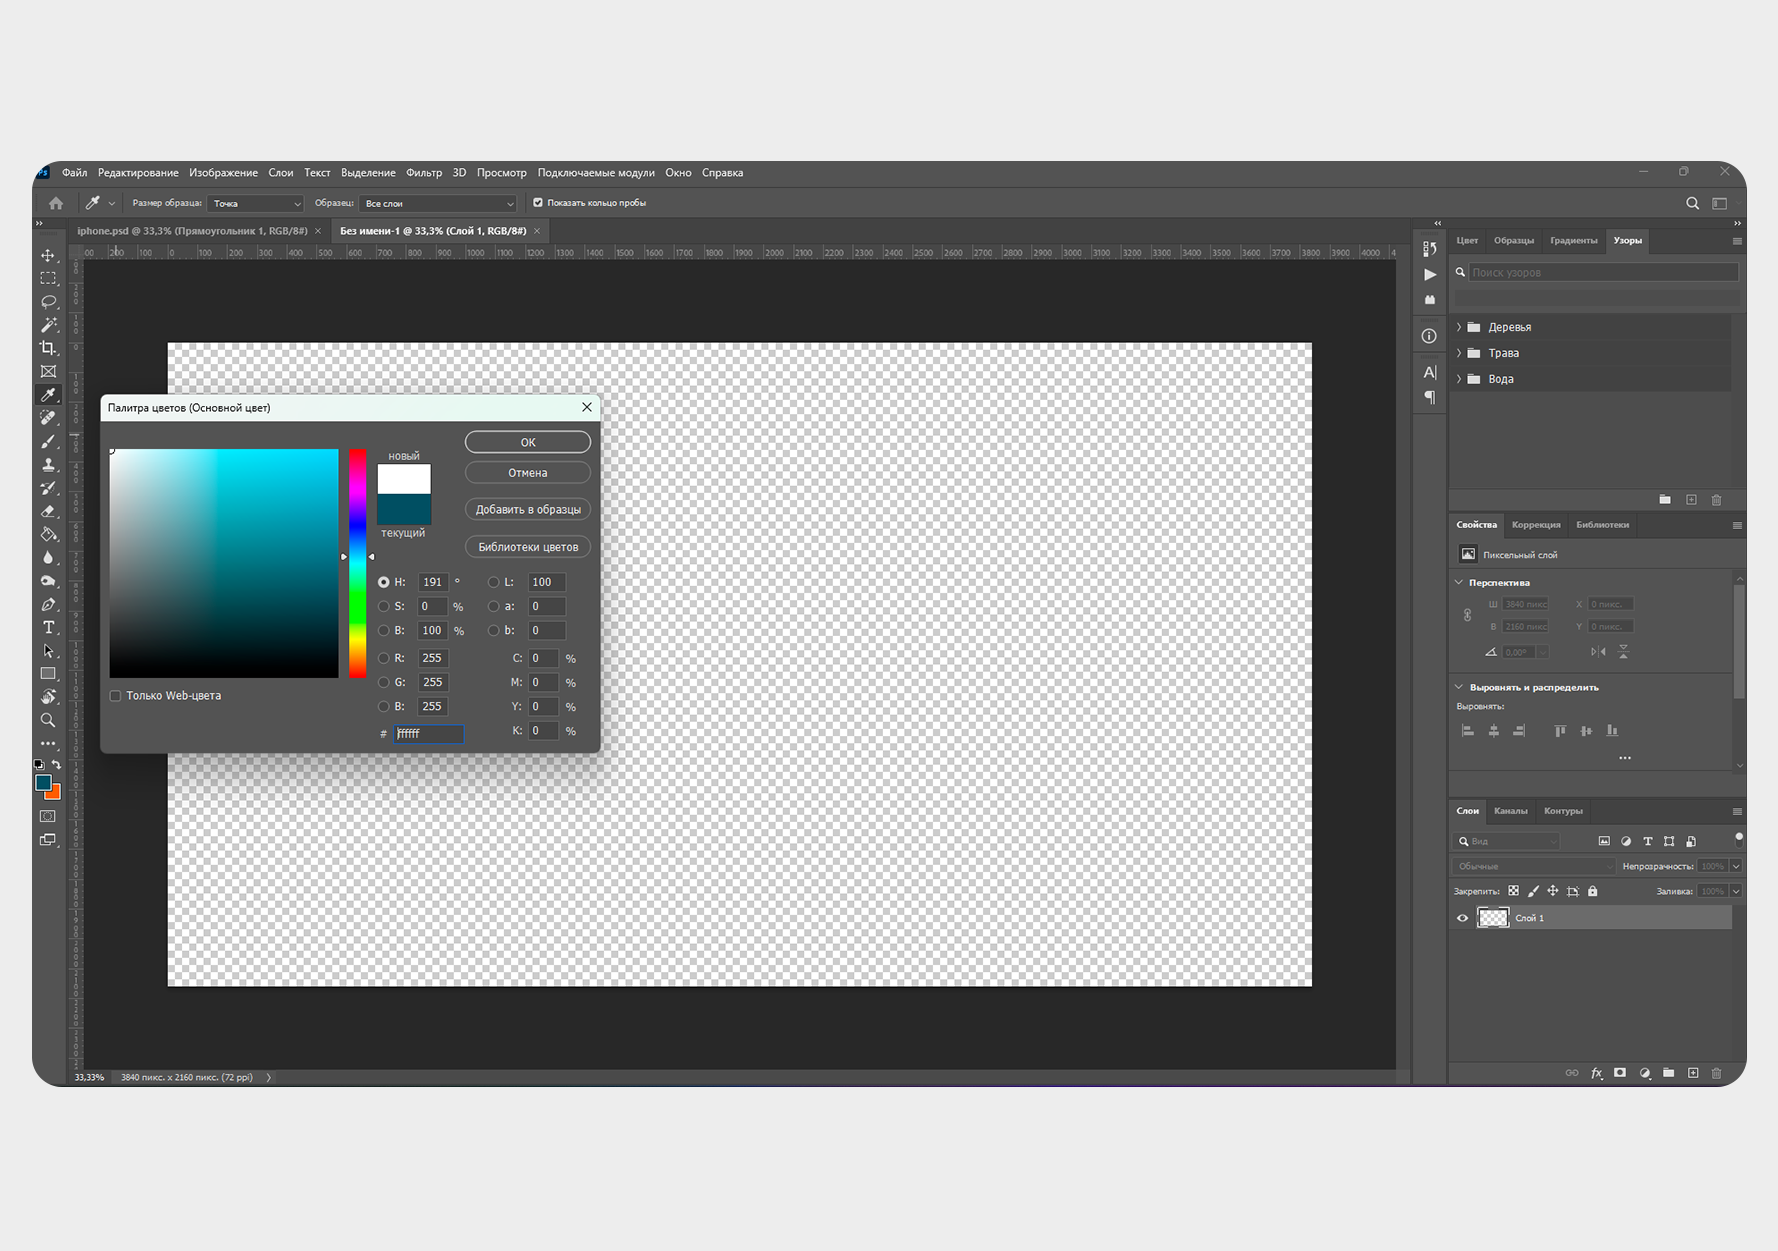Select the Crop tool
This screenshot has height=1251, width=1778.
pyautogui.click(x=48, y=348)
